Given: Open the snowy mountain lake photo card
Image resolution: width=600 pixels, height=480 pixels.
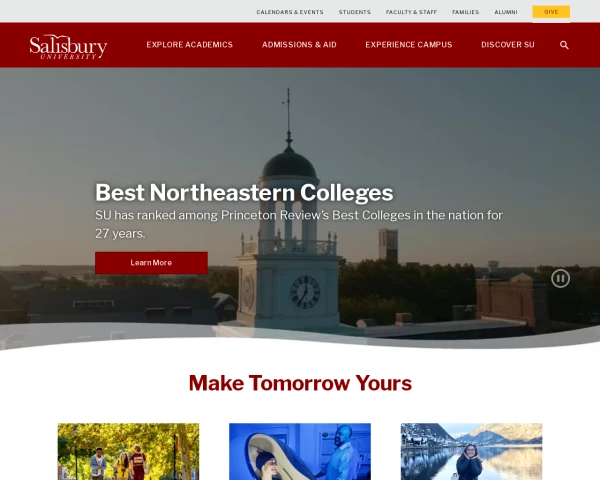Looking at the screenshot, I should [471, 451].
